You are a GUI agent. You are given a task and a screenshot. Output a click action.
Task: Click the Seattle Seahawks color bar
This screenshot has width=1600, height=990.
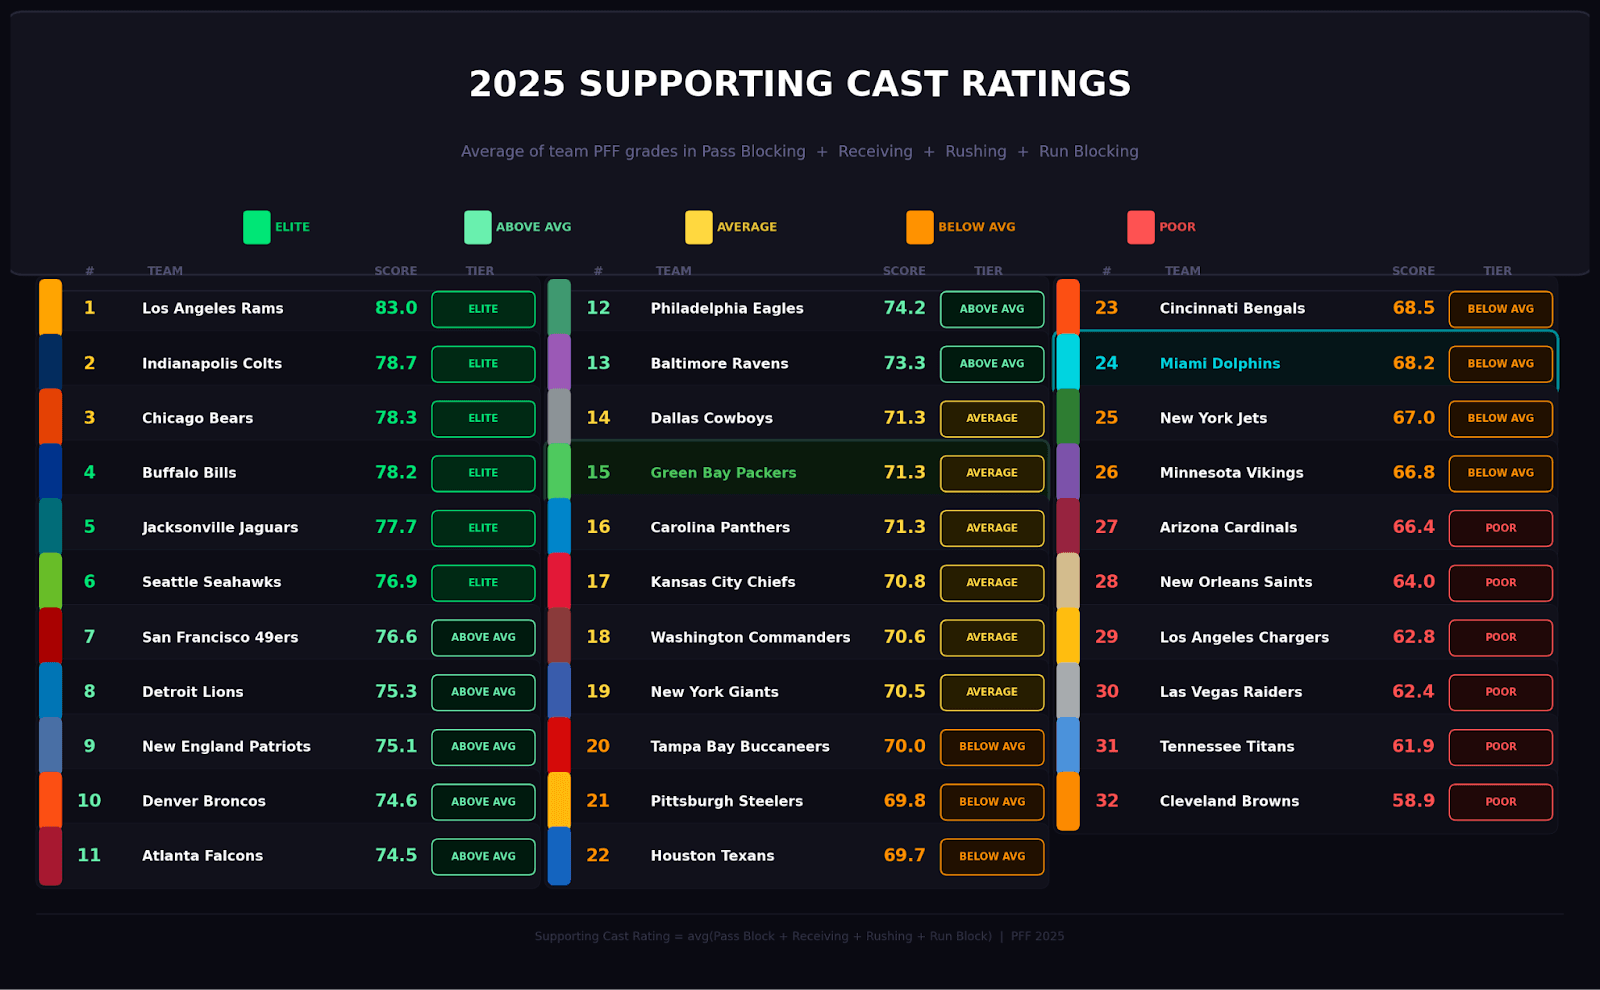click(50, 582)
